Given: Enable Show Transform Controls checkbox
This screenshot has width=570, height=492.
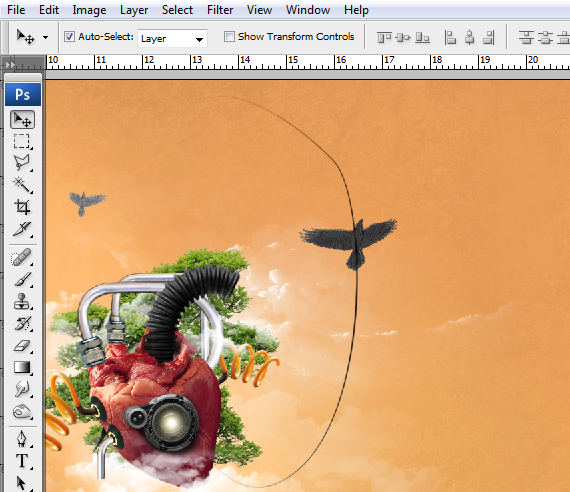Looking at the screenshot, I should 229,37.
